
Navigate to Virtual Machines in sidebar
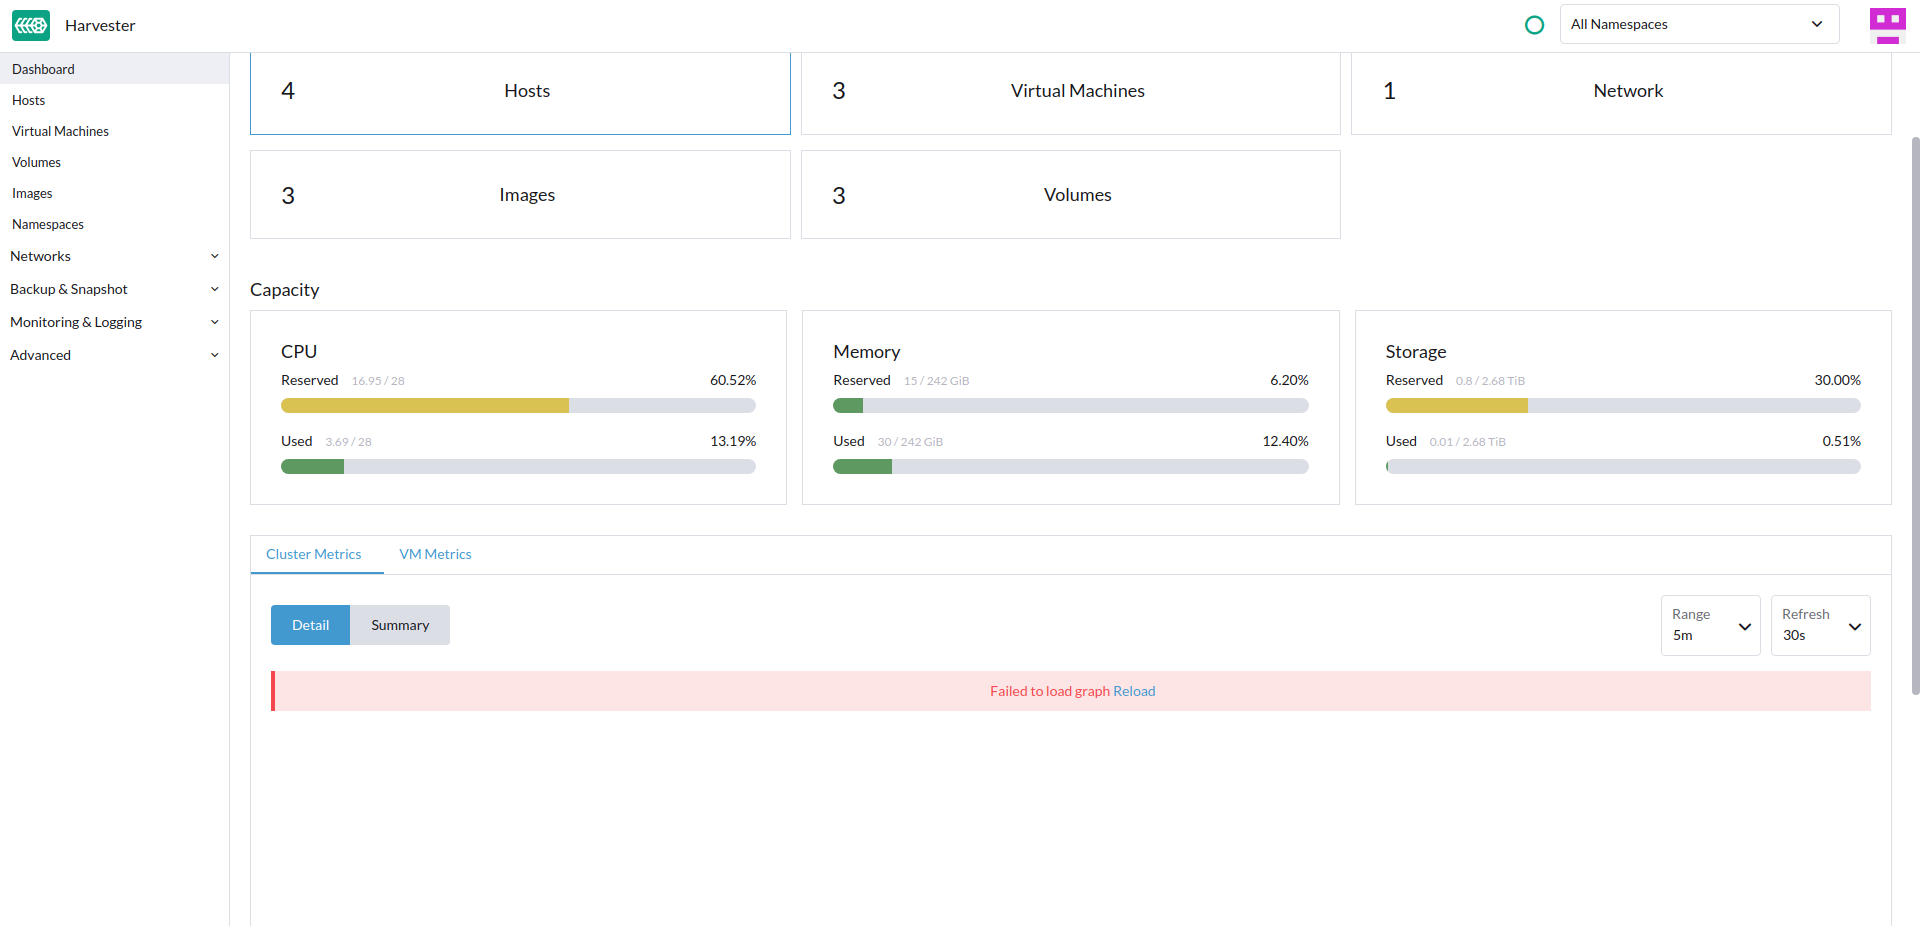click(x=60, y=130)
